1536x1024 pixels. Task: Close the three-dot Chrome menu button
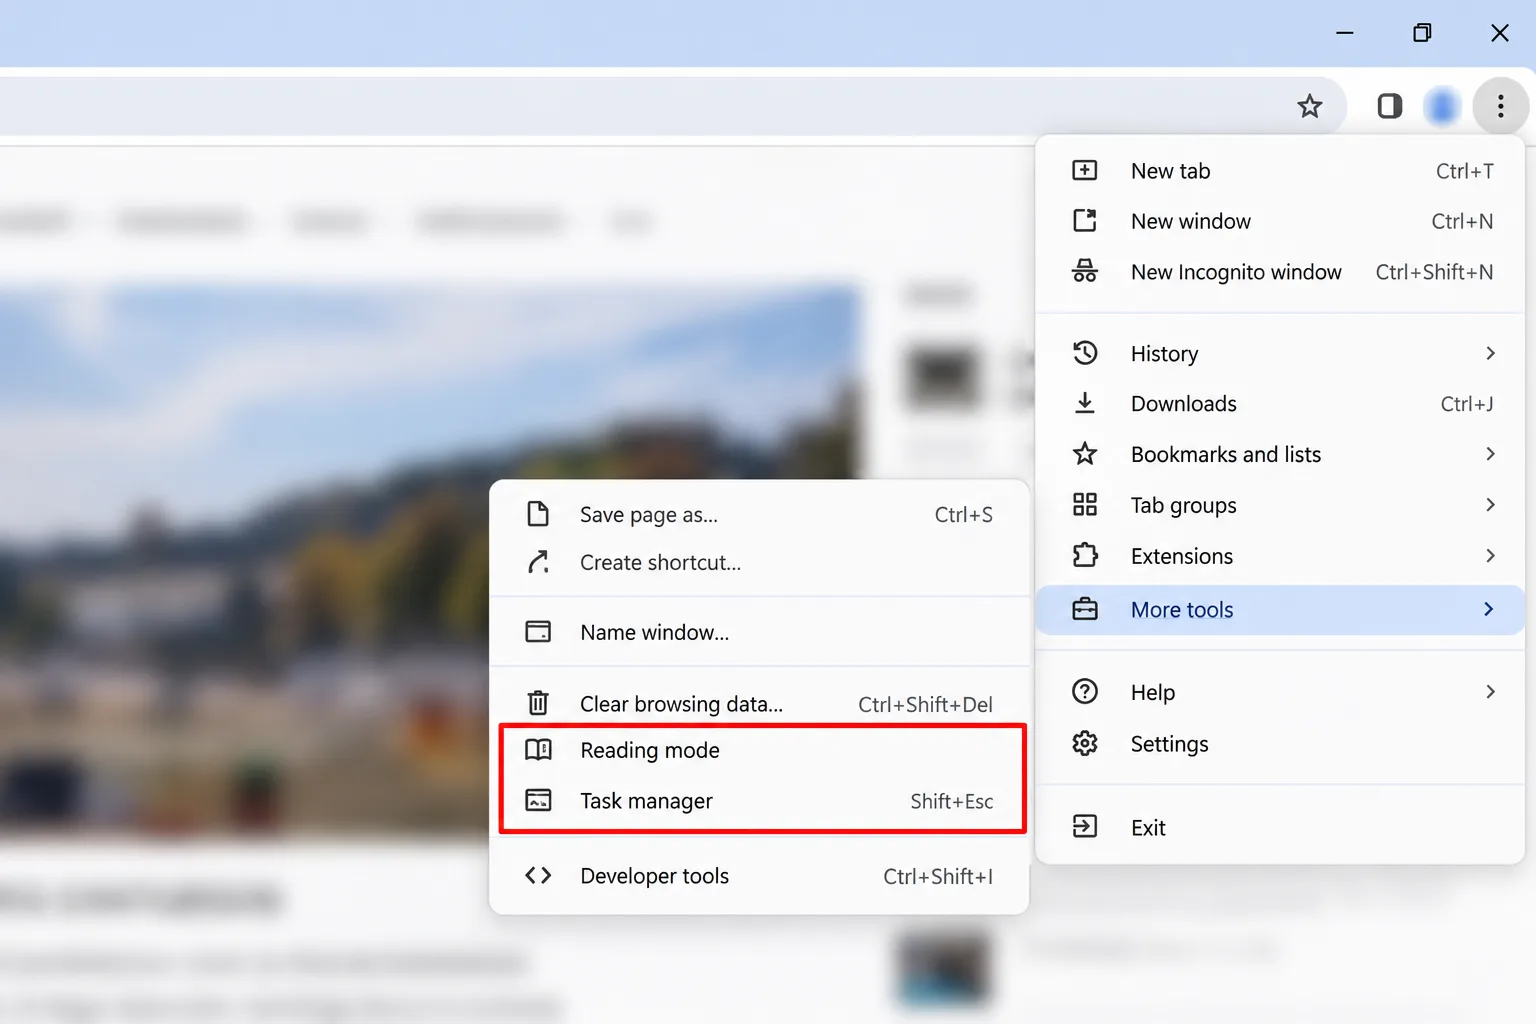pyautogui.click(x=1500, y=106)
